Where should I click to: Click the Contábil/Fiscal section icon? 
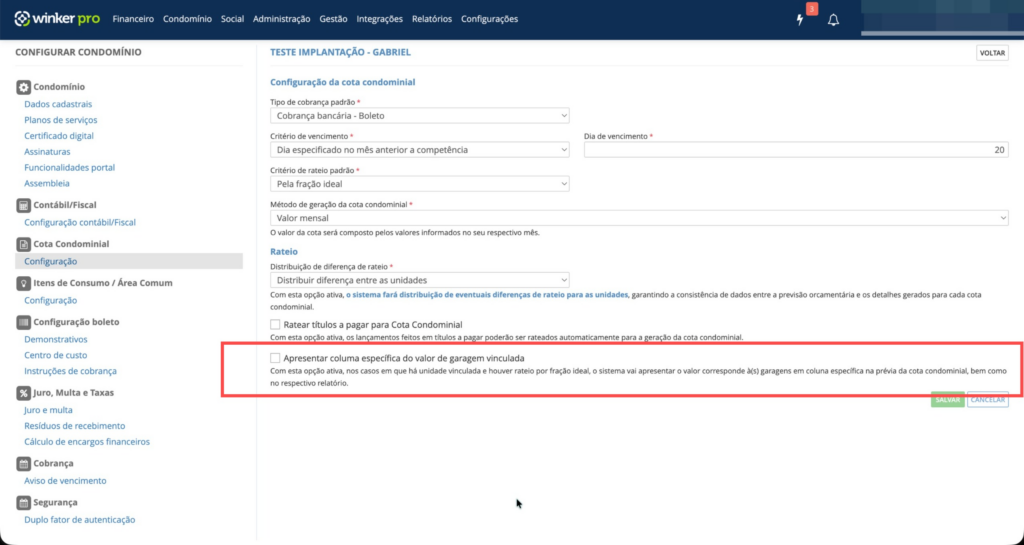click(x=25, y=205)
